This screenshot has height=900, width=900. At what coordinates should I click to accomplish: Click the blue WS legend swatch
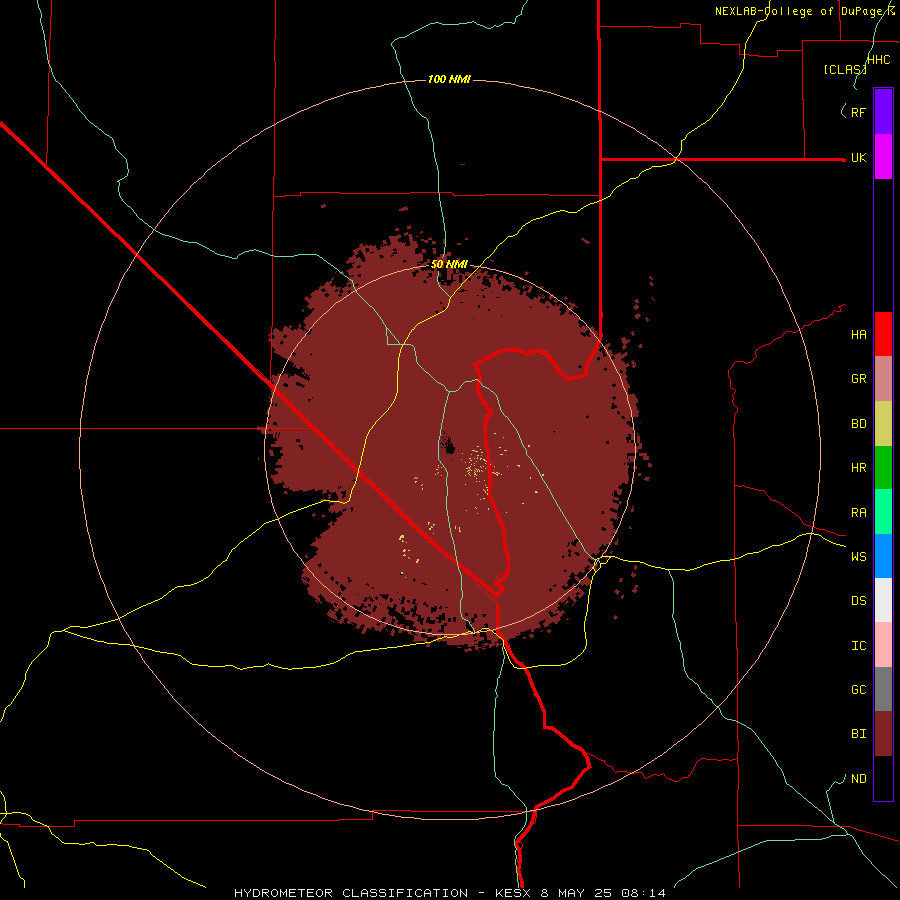click(x=883, y=556)
